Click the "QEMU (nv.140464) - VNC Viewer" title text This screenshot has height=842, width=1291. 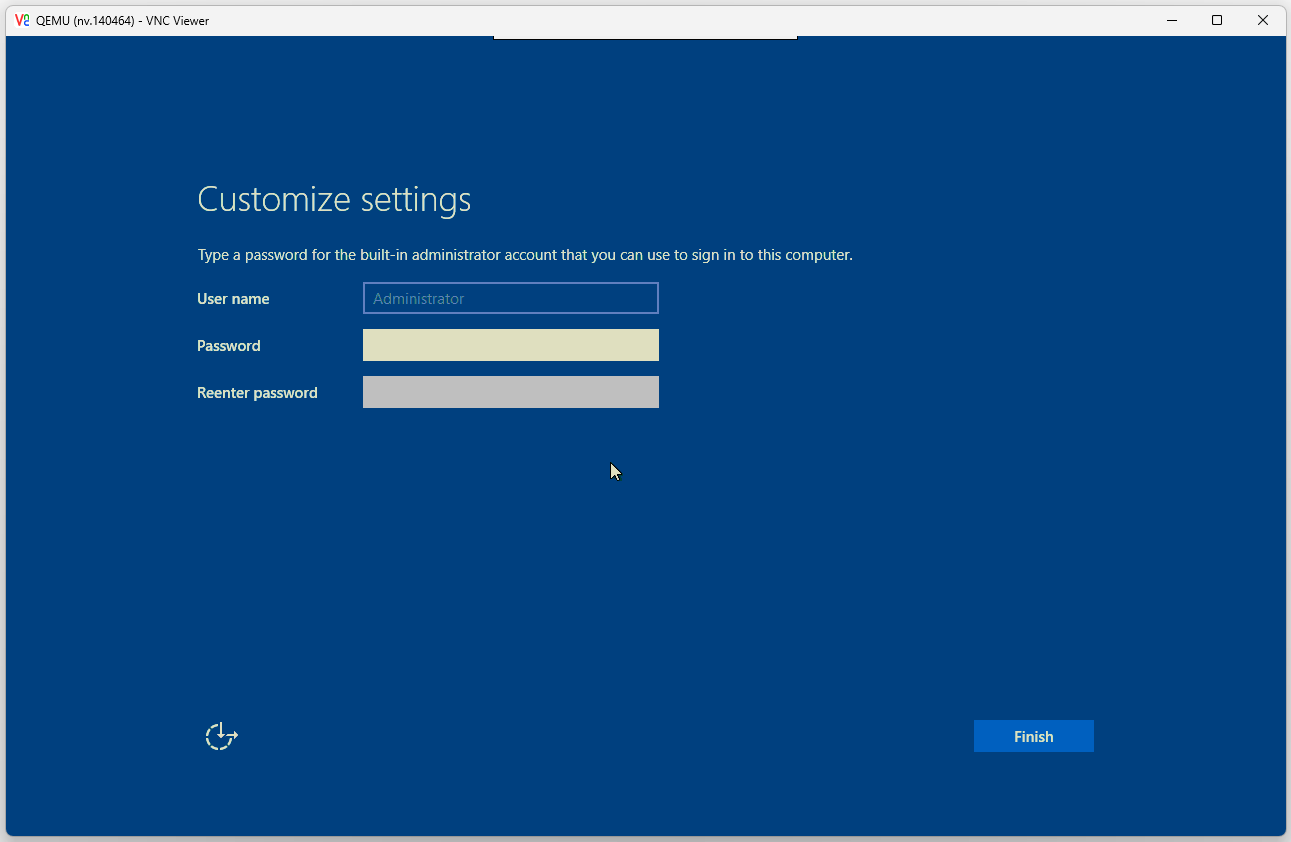pos(122,21)
